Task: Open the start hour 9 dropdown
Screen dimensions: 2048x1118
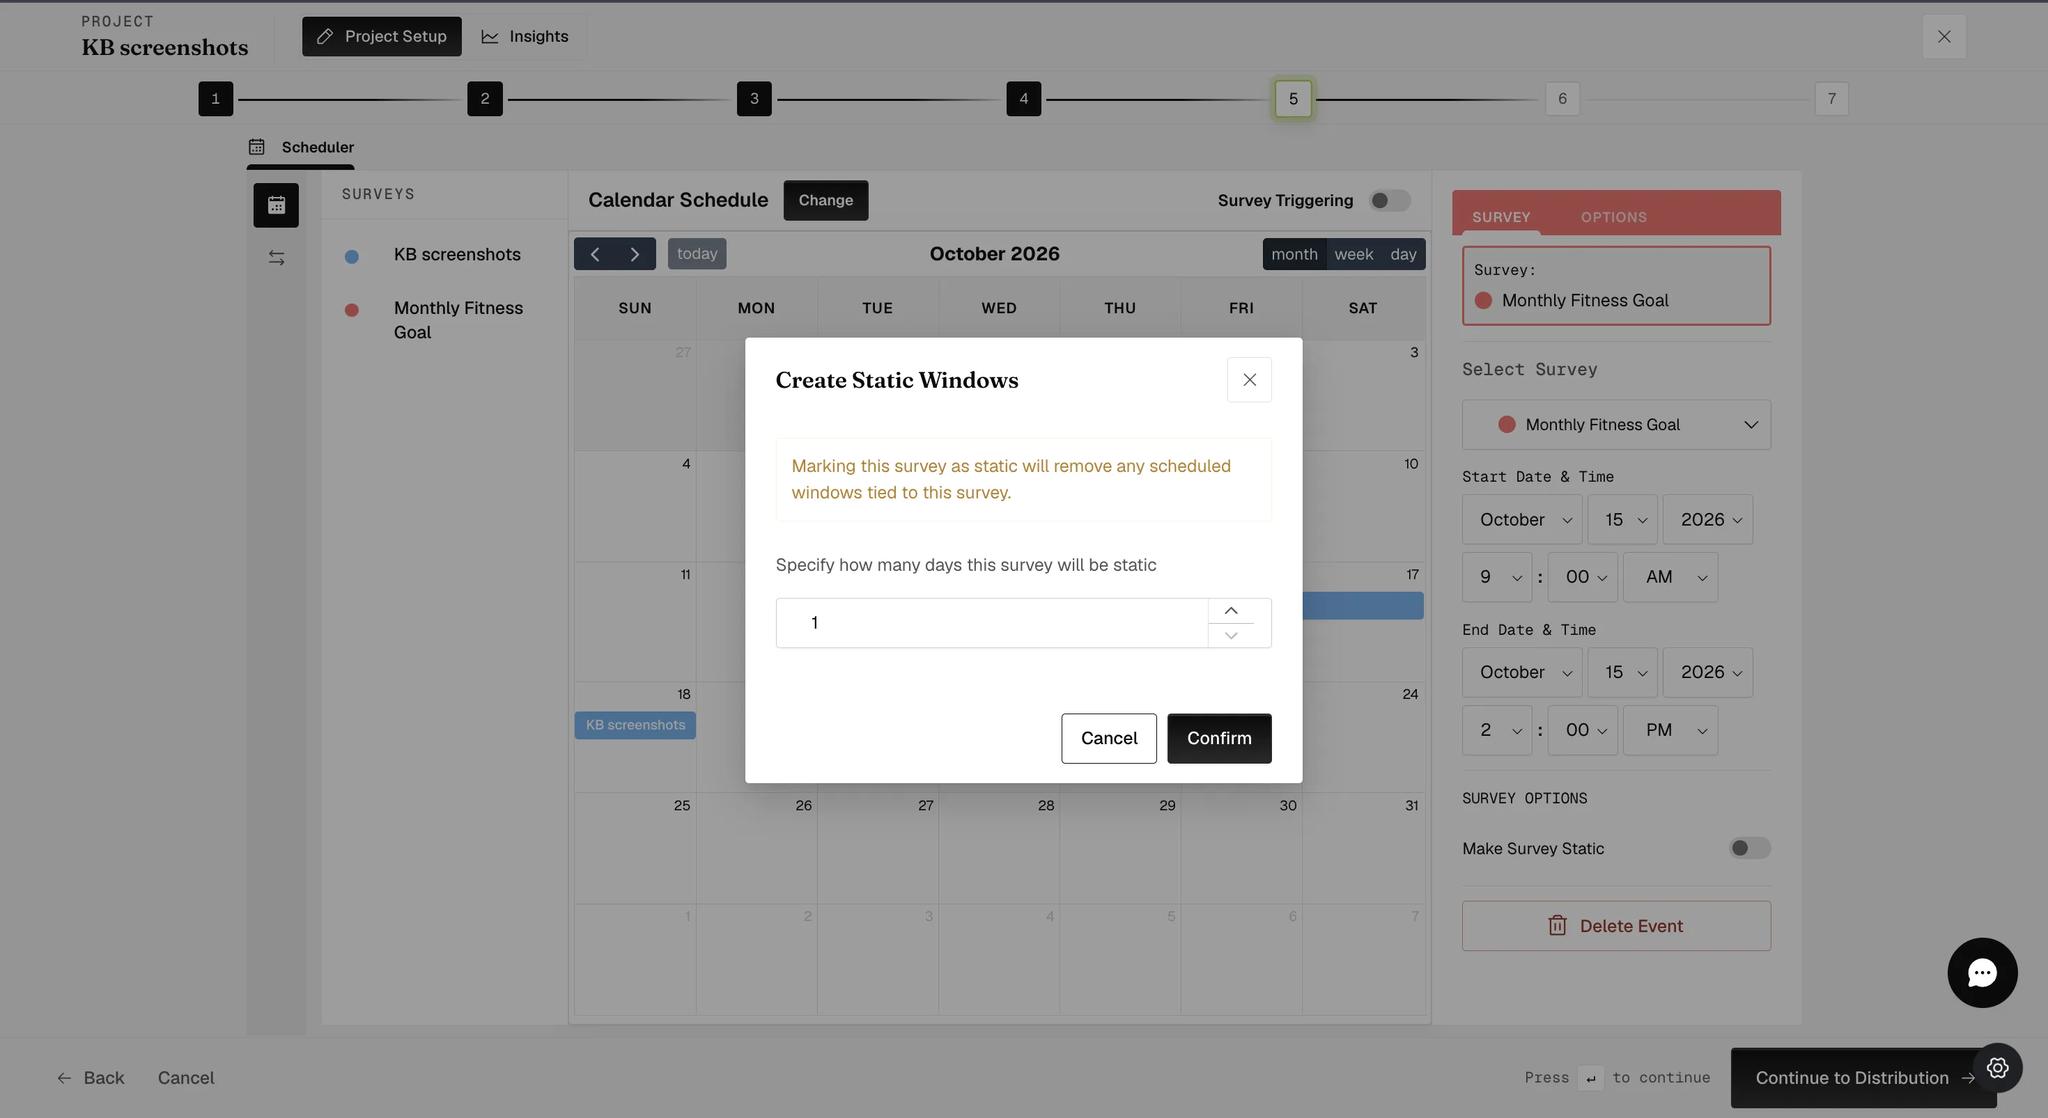Action: tap(1497, 577)
